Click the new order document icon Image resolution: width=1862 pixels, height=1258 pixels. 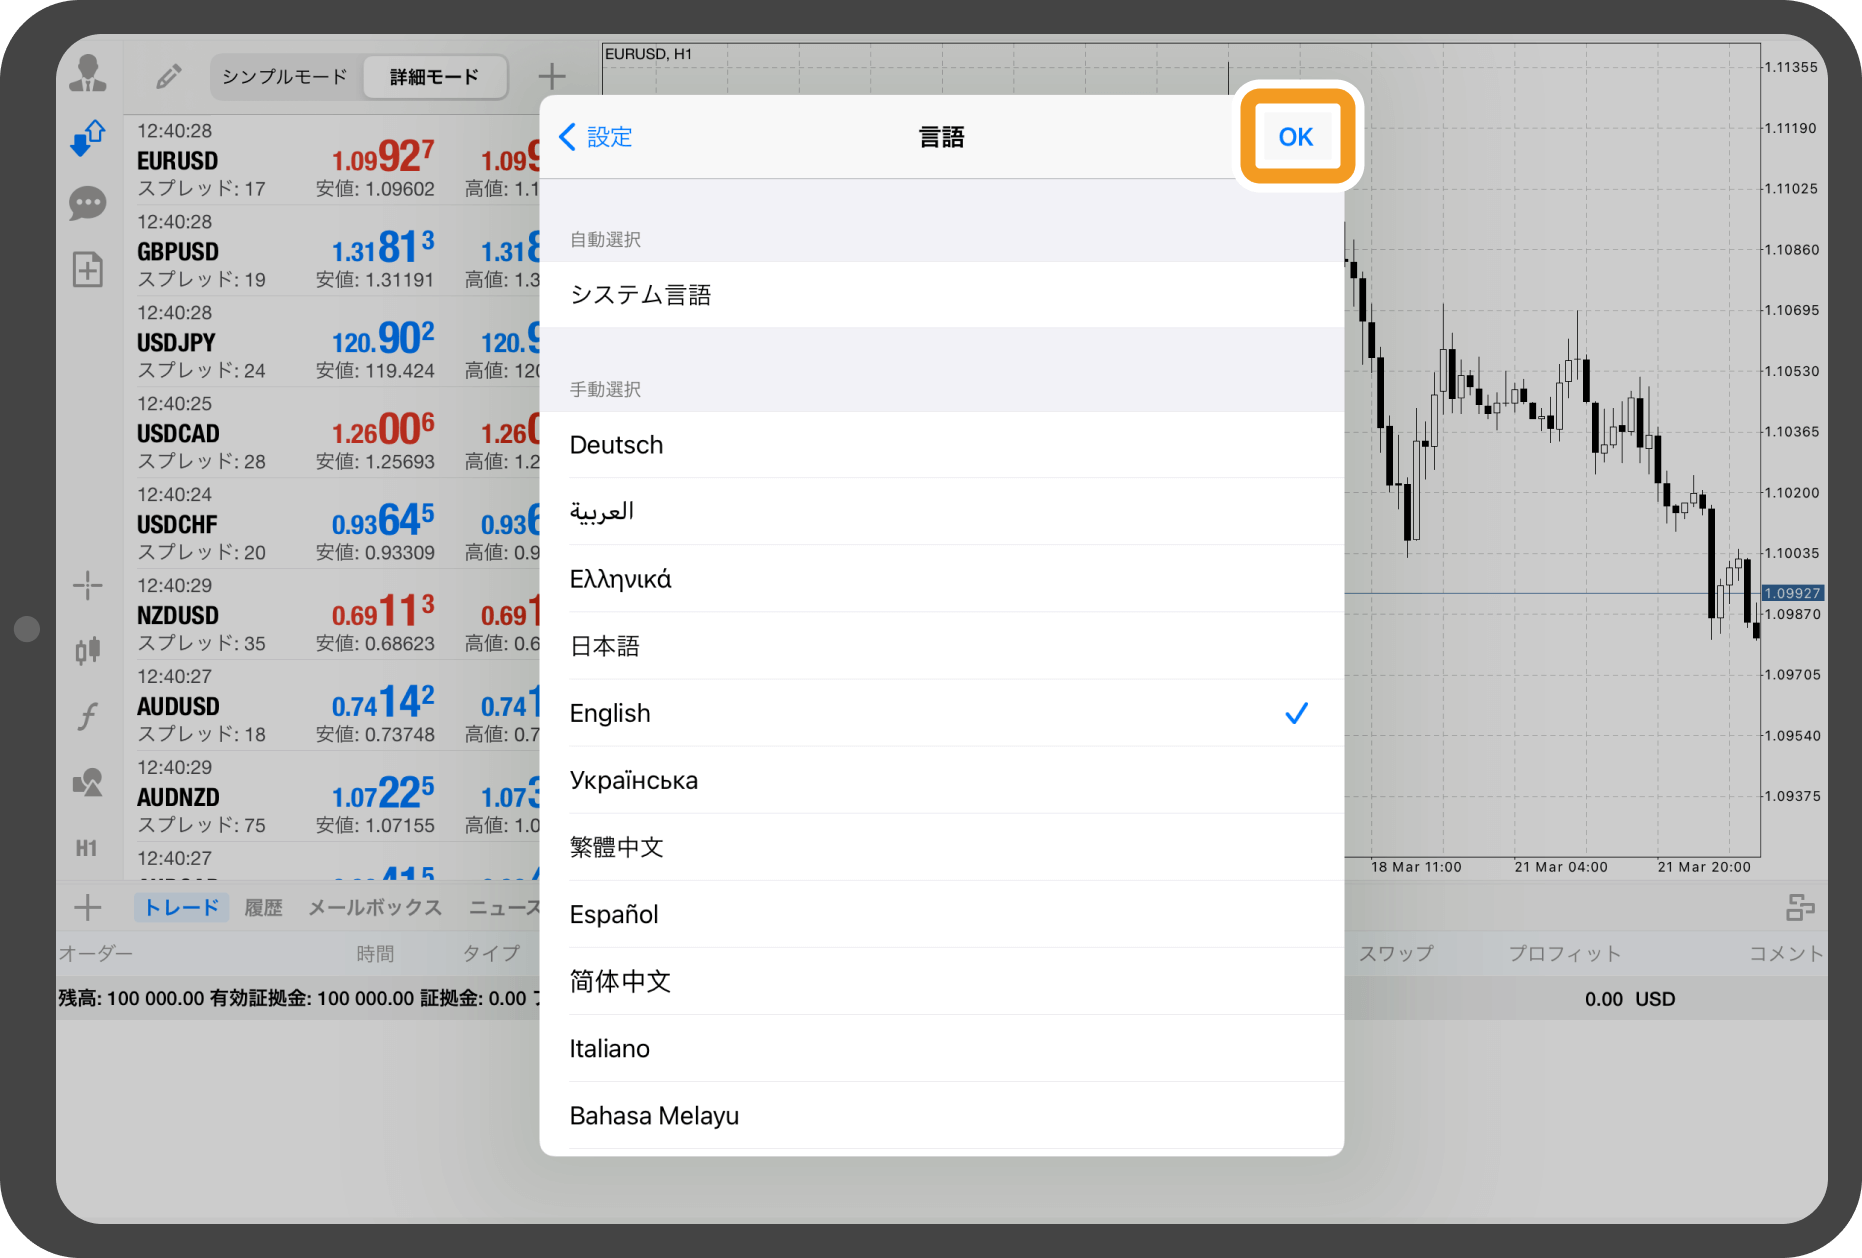coord(88,269)
